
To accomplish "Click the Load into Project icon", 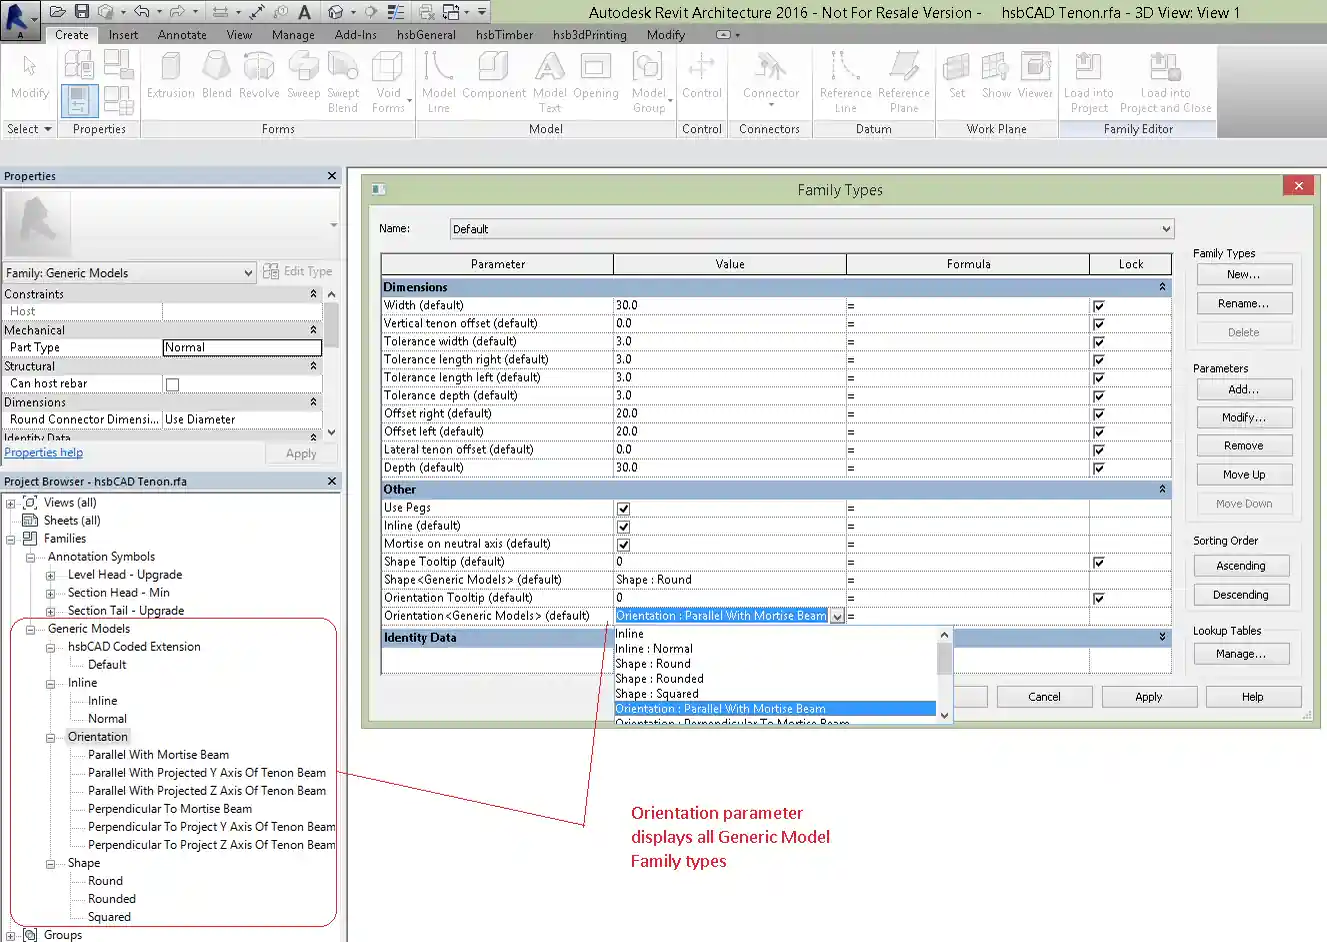I will click(x=1088, y=78).
